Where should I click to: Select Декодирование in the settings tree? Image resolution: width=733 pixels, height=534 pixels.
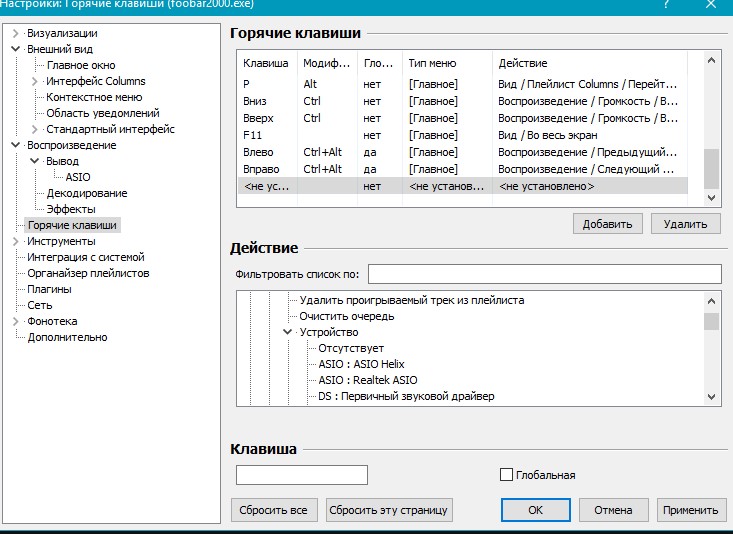tap(86, 193)
